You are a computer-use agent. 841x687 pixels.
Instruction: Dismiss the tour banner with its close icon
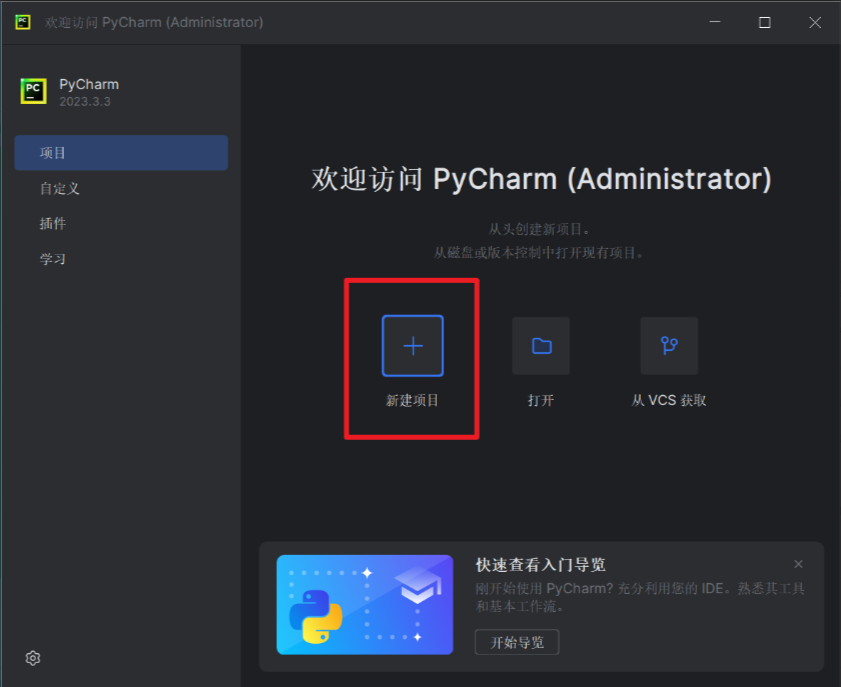coord(798,564)
